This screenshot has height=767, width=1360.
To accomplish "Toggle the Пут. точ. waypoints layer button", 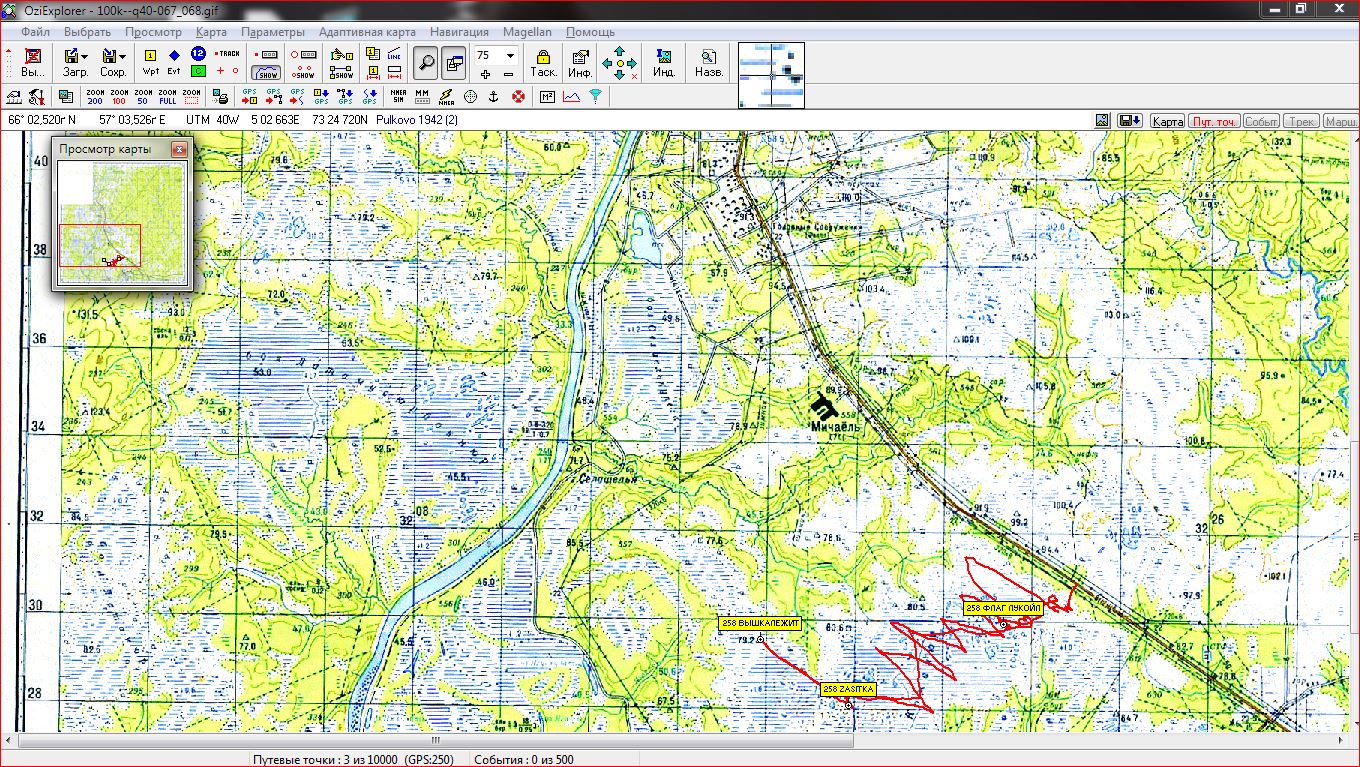I will (x=1214, y=121).
